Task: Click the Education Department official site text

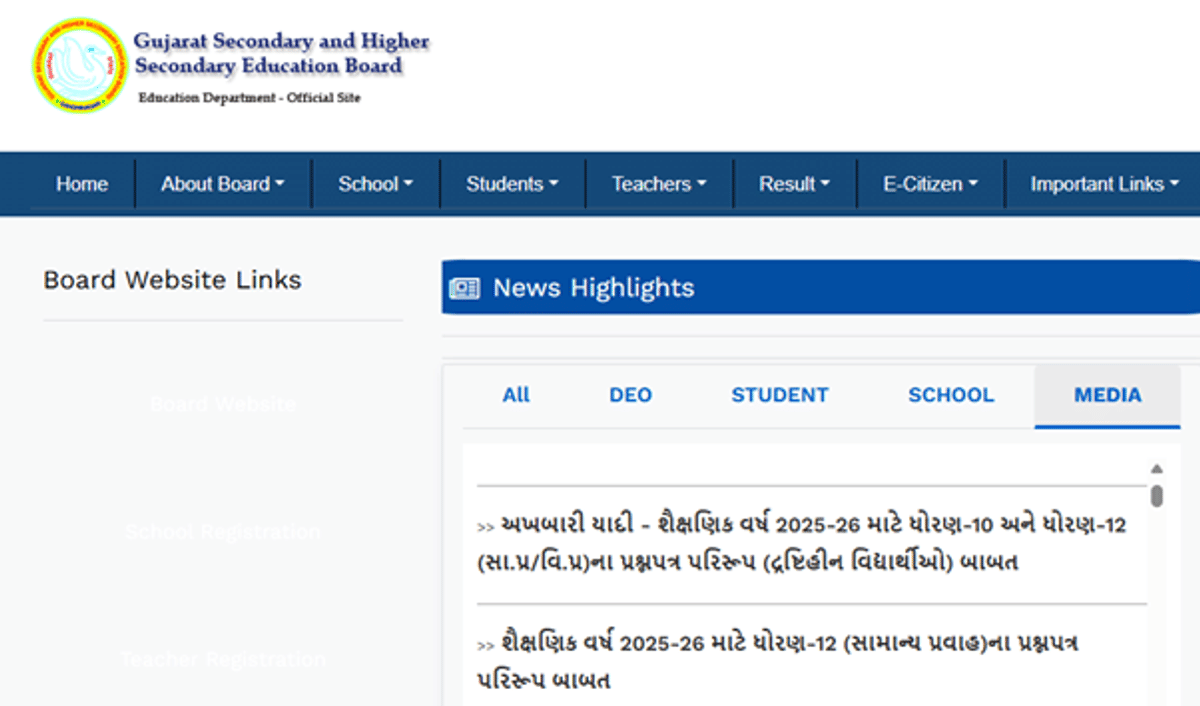Action: pos(249,98)
